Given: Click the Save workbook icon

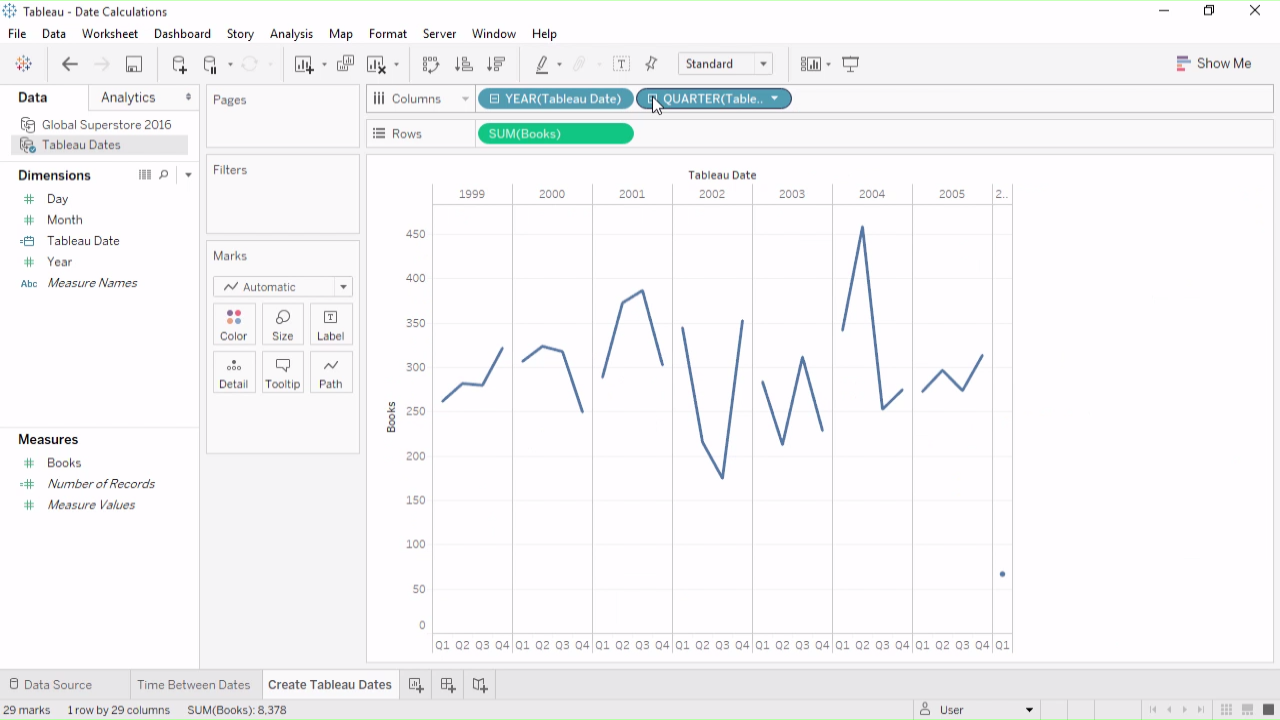Looking at the screenshot, I should (x=133, y=64).
